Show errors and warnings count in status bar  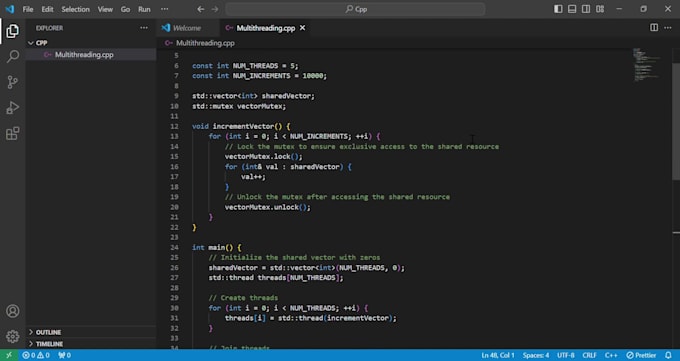coord(36,355)
